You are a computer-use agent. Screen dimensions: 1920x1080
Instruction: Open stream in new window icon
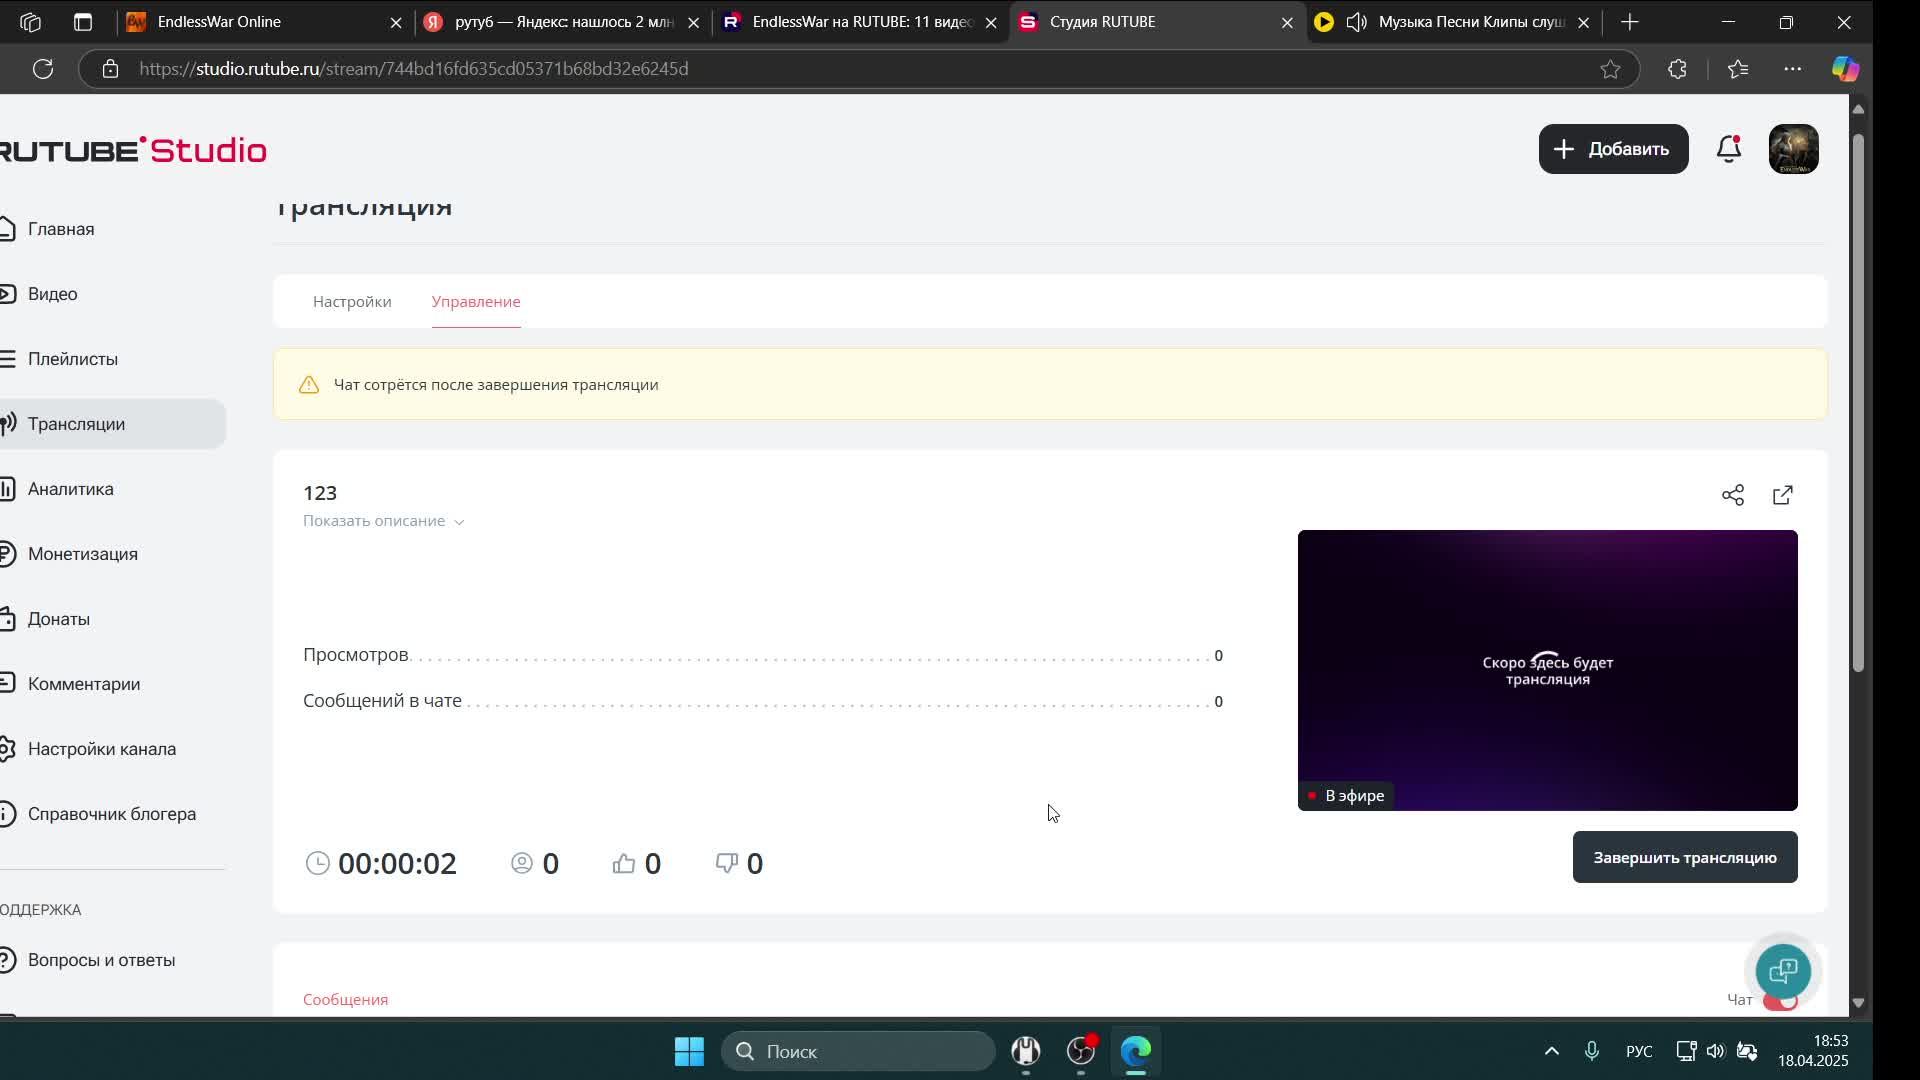(1783, 495)
